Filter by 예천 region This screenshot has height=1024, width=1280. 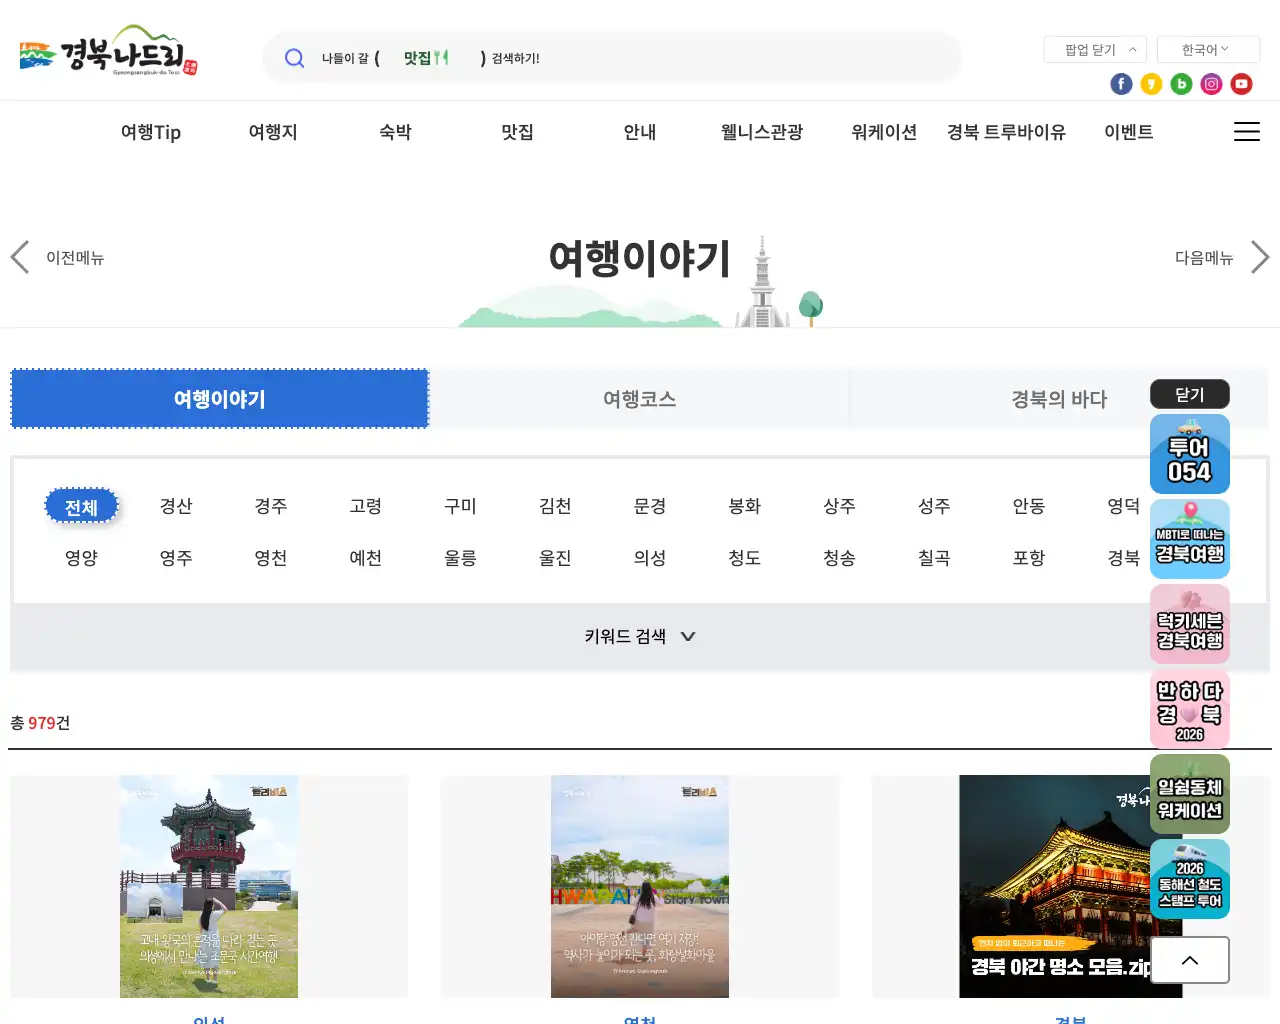(366, 558)
